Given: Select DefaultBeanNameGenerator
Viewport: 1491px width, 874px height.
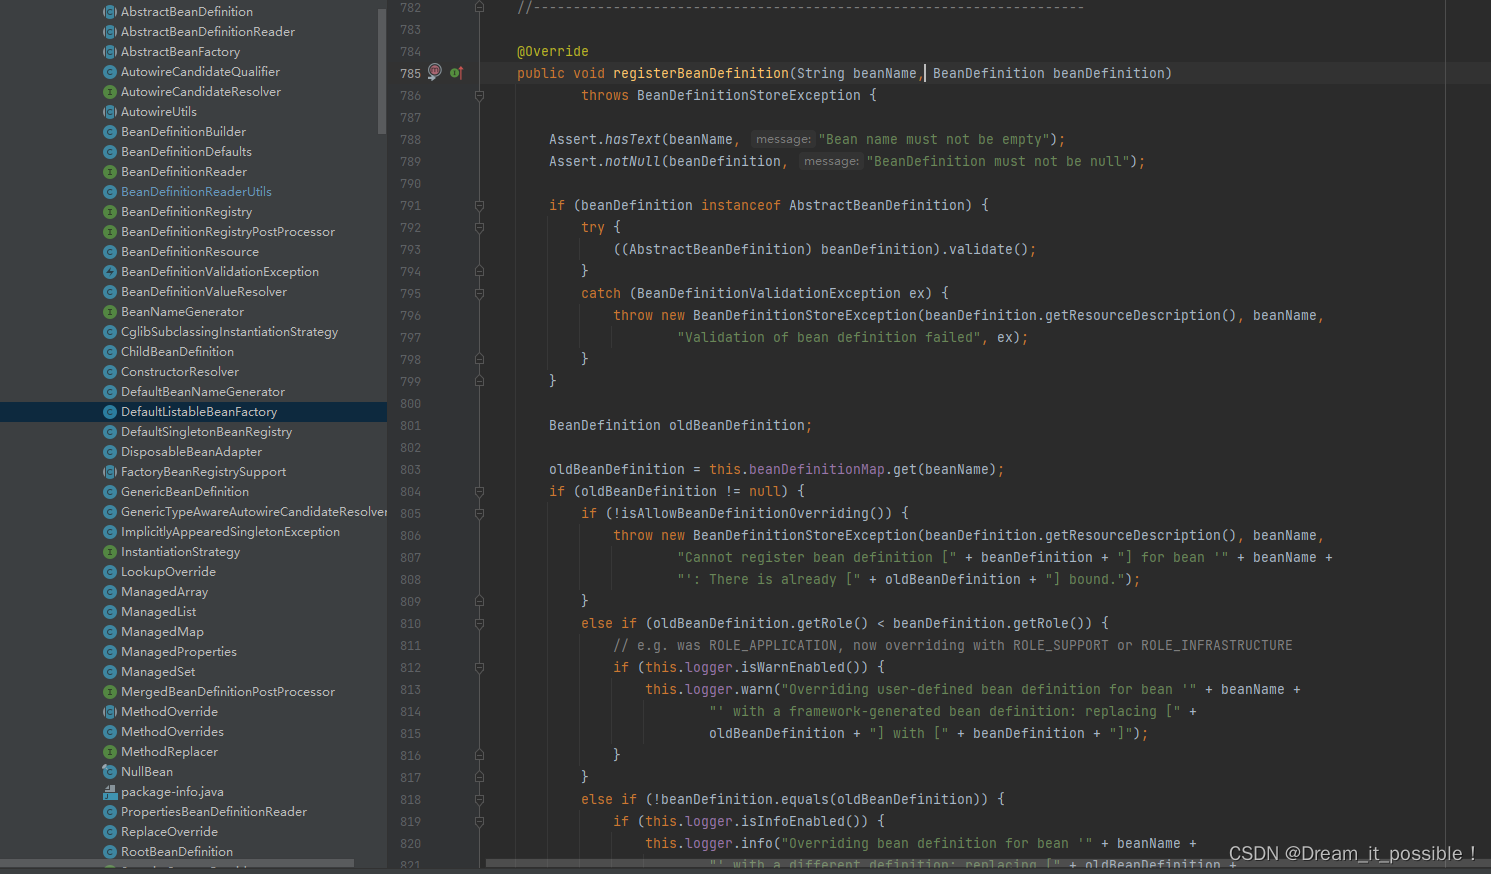Looking at the screenshot, I should 203,392.
